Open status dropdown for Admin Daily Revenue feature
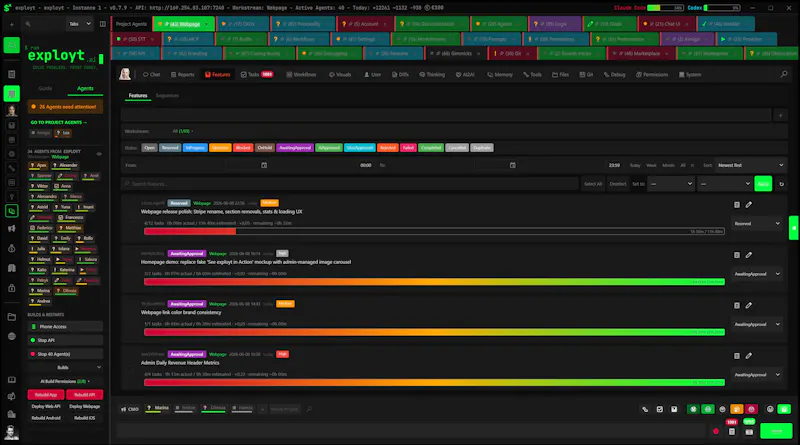800x445 pixels. pos(757,375)
